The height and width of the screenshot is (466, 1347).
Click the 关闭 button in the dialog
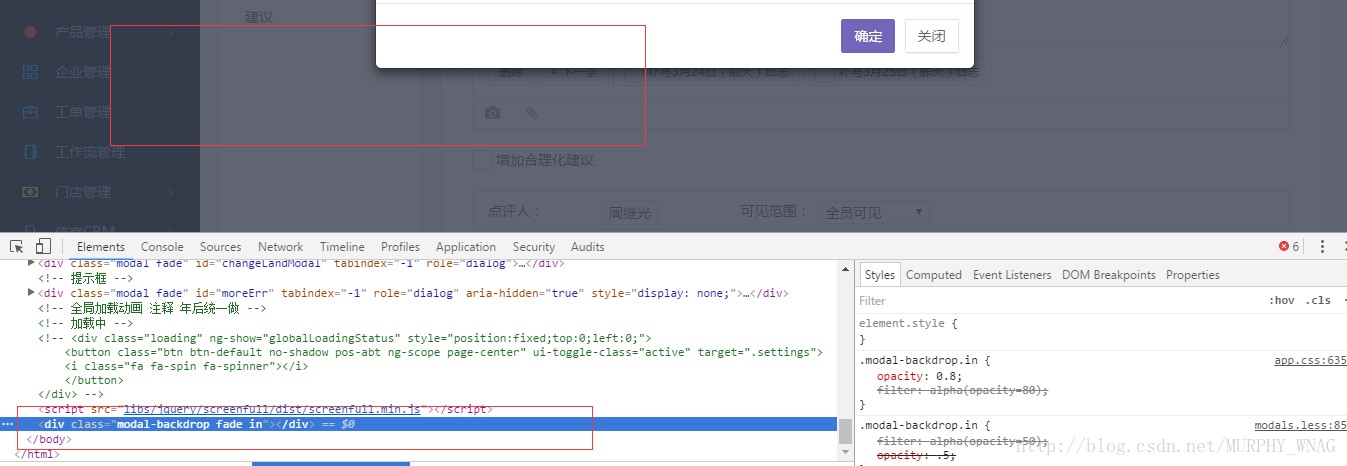[x=932, y=36]
